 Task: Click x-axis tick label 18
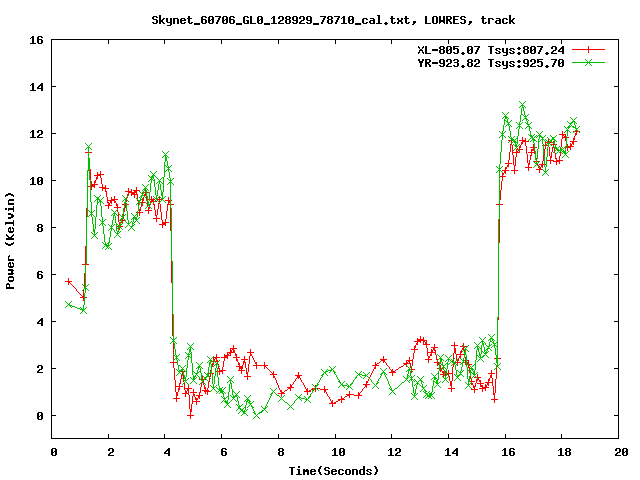pos(564,452)
